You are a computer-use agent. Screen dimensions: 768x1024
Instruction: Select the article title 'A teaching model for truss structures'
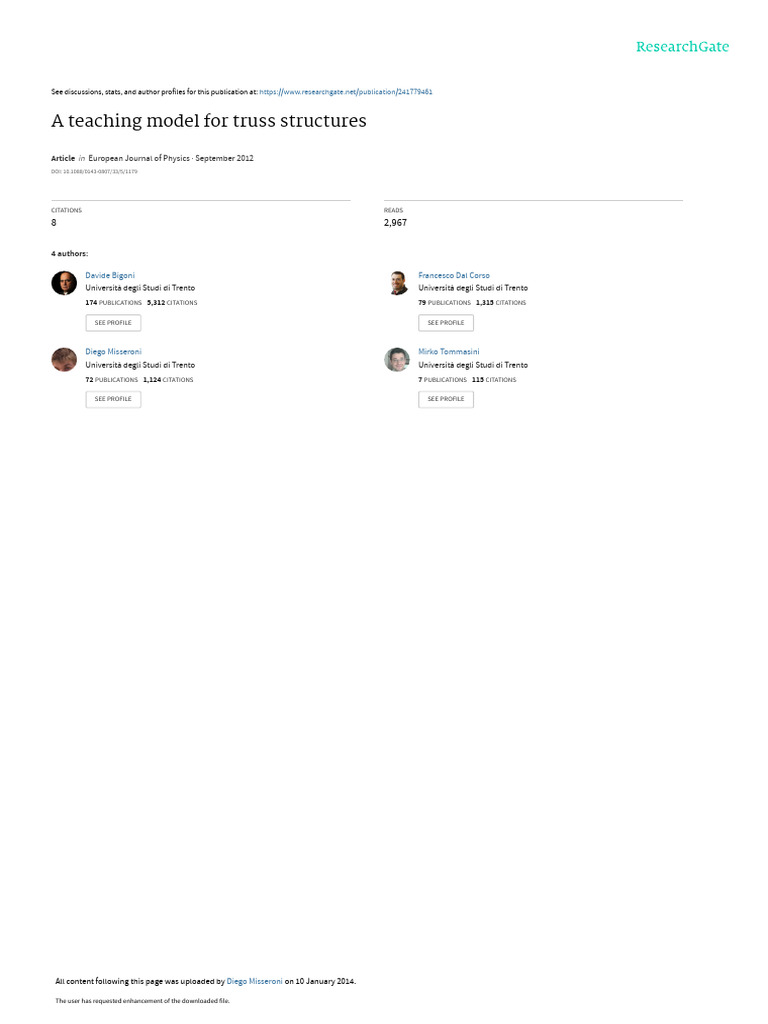coord(209,121)
